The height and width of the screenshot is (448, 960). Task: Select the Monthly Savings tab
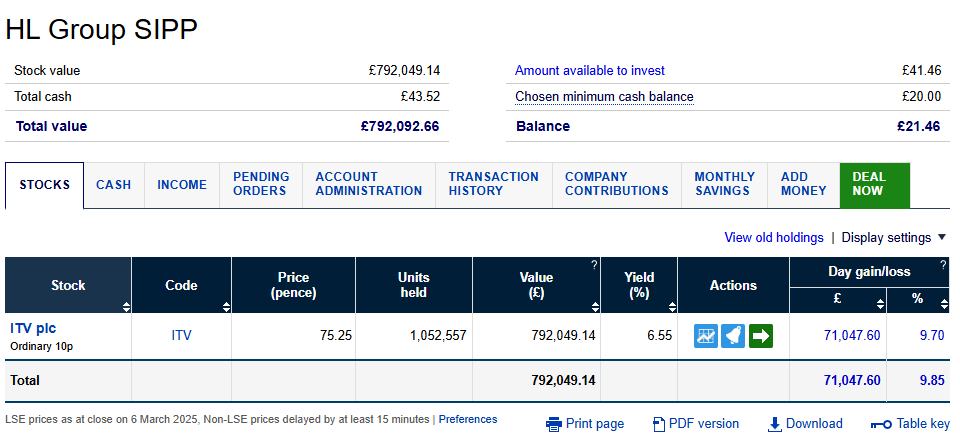pyautogui.click(x=724, y=185)
